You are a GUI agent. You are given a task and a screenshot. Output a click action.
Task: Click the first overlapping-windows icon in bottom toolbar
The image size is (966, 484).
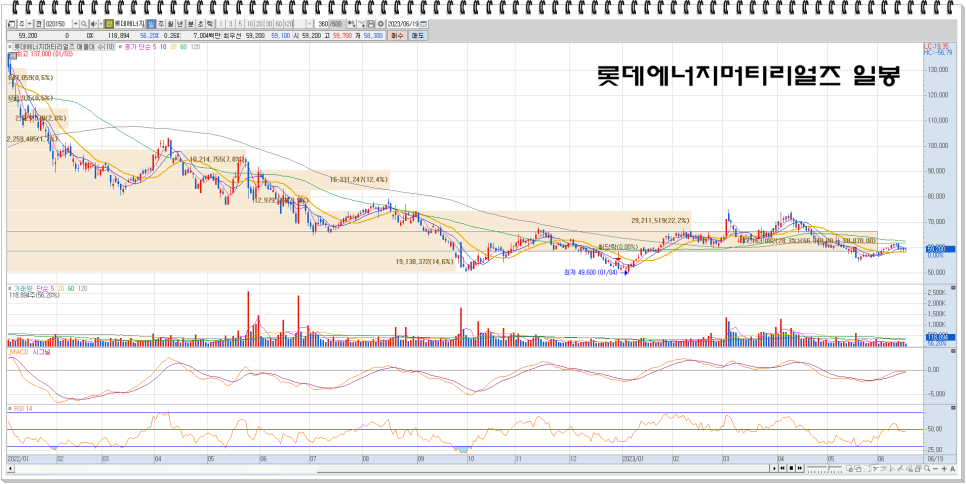coord(850,469)
